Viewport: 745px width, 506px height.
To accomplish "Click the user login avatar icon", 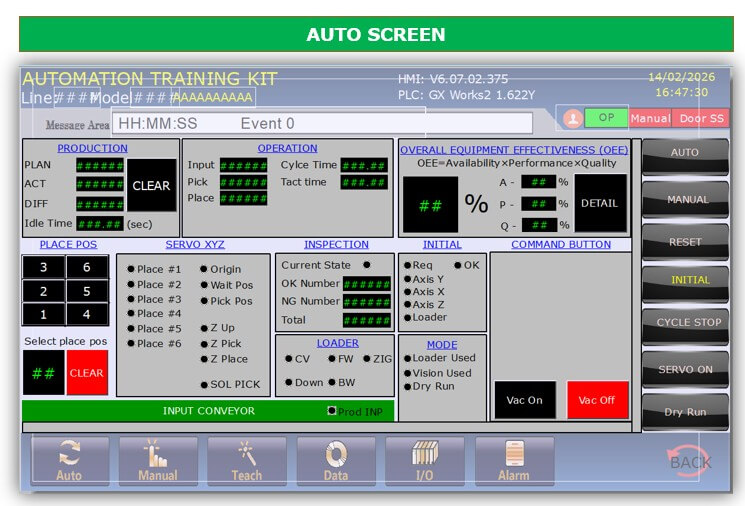I will [573, 118].
